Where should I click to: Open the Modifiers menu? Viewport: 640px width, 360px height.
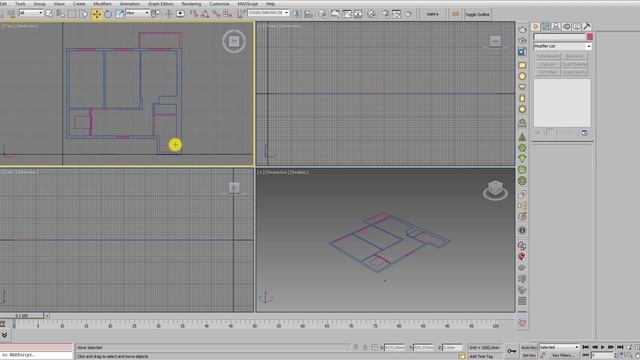[x=102, y=4]
